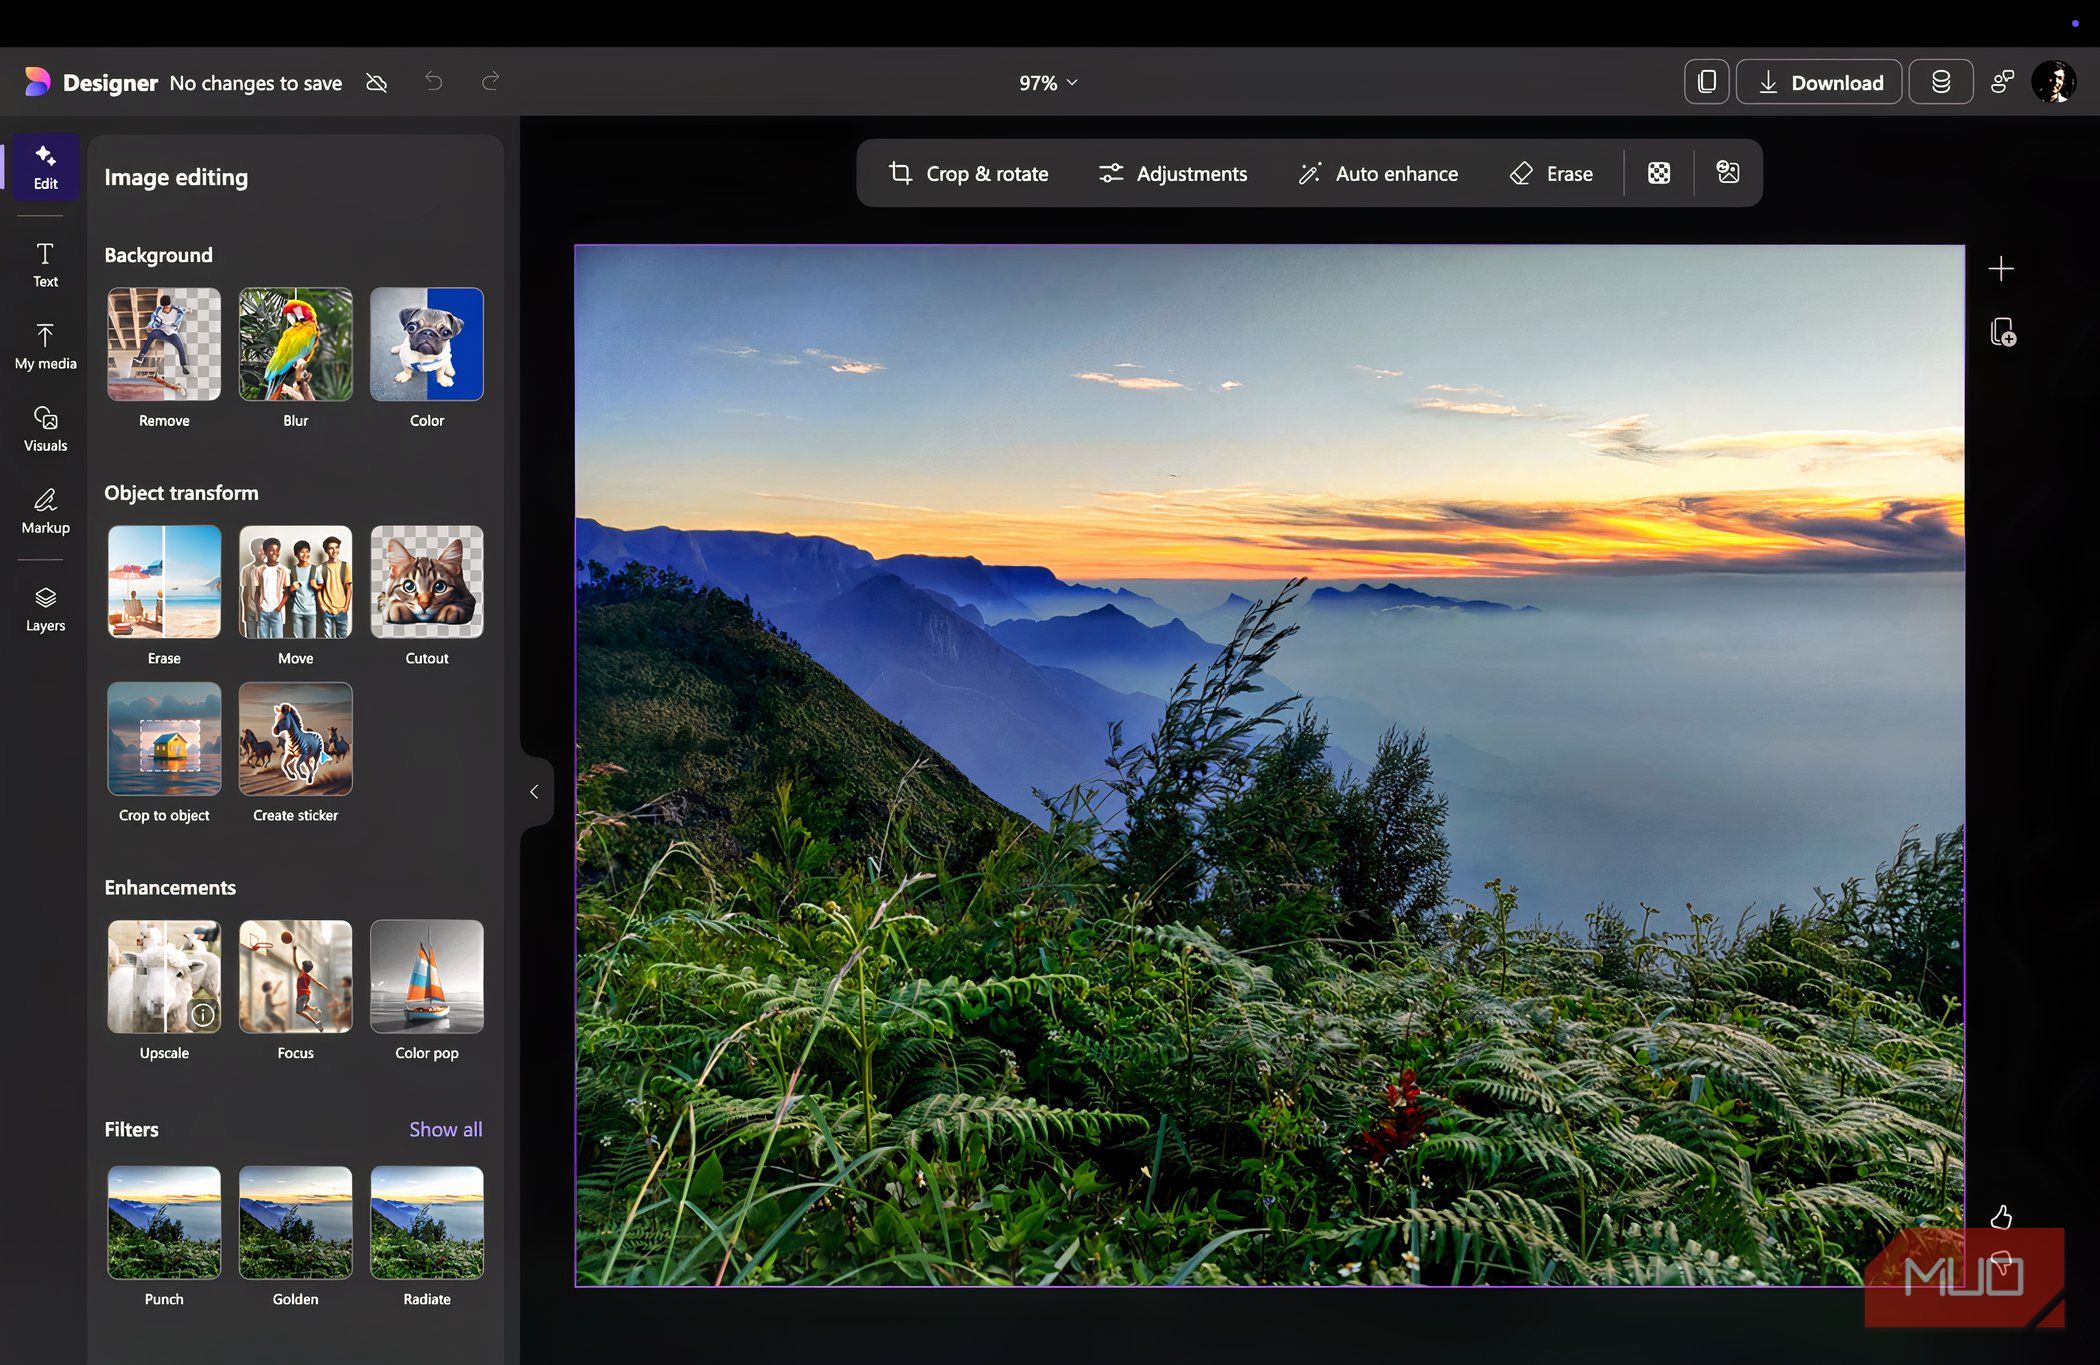
Task: Click the Download button
Action: (x=1819, y=82)
